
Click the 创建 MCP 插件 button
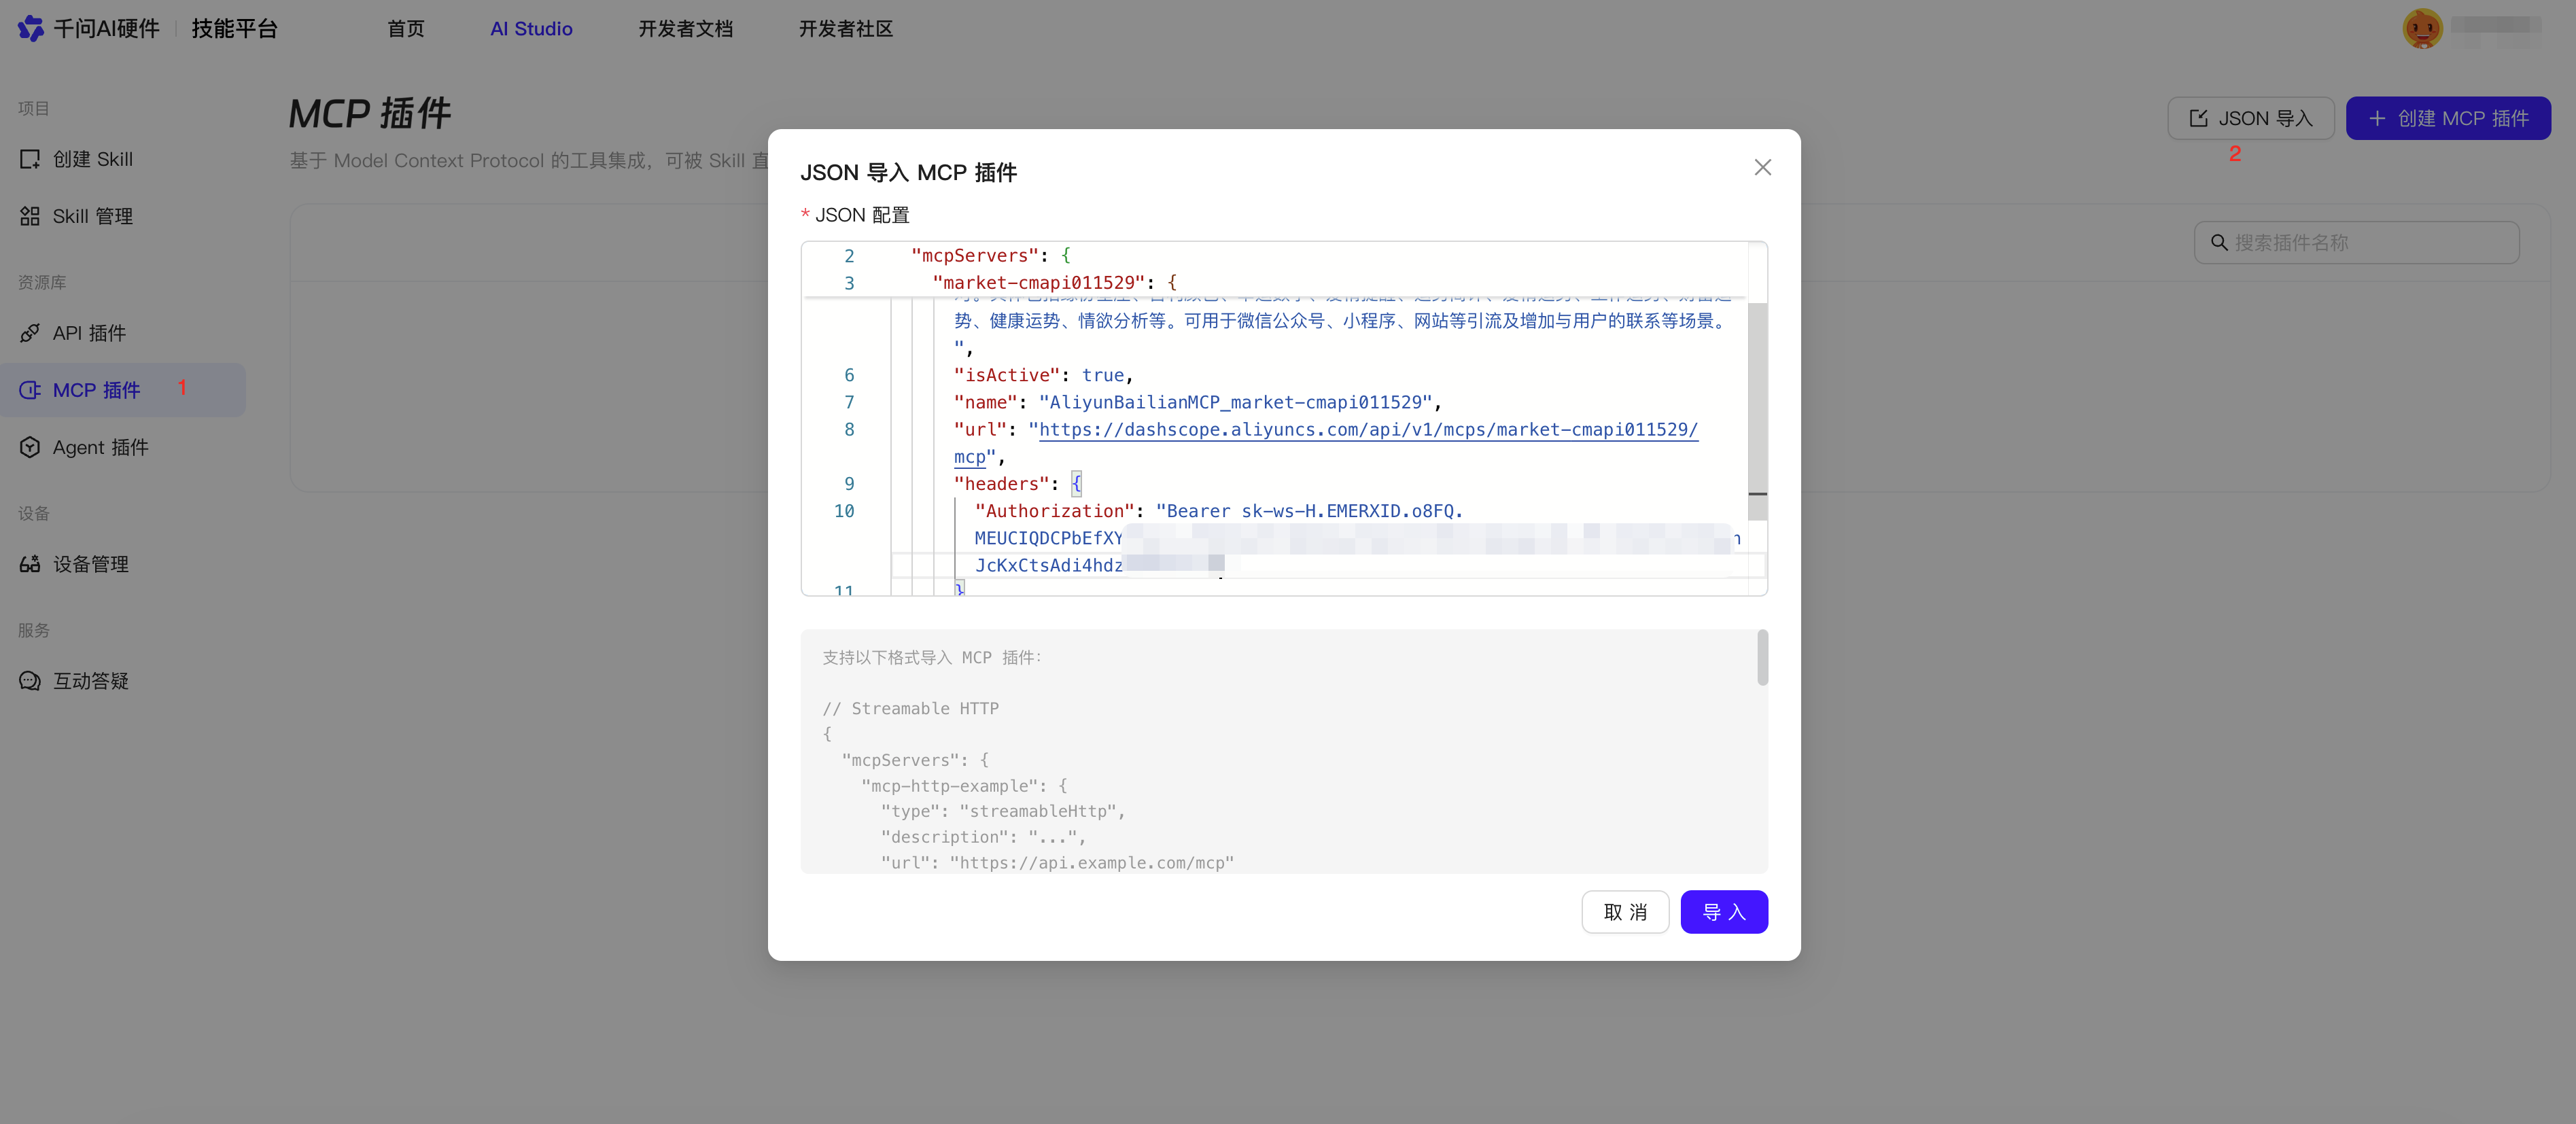2449,118
